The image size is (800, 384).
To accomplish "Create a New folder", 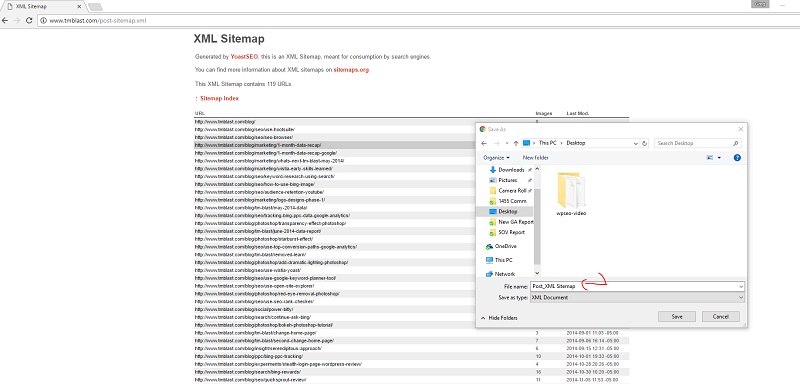I will 536,158.
